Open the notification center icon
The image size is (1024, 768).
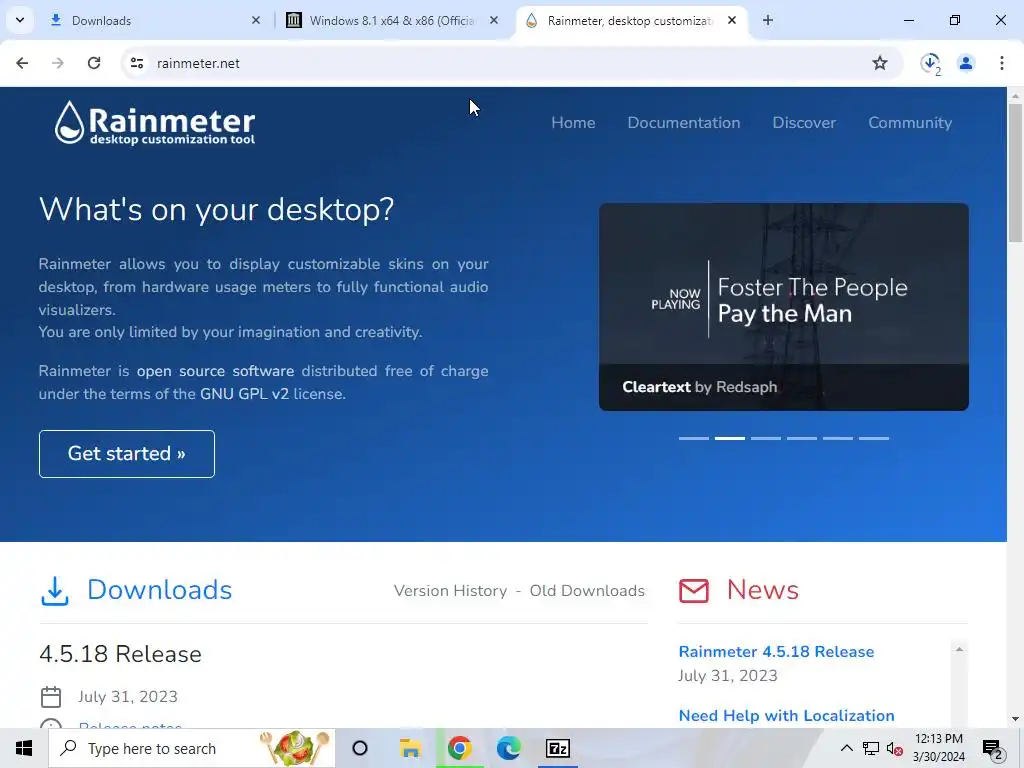(x=993, y=748)
